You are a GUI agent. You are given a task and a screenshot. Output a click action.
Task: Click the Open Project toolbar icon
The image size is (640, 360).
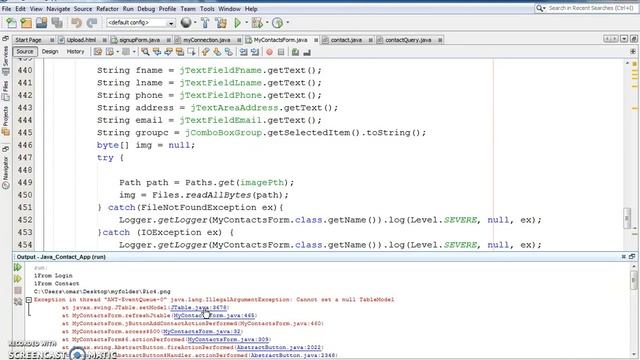click(x=41, y=23)
